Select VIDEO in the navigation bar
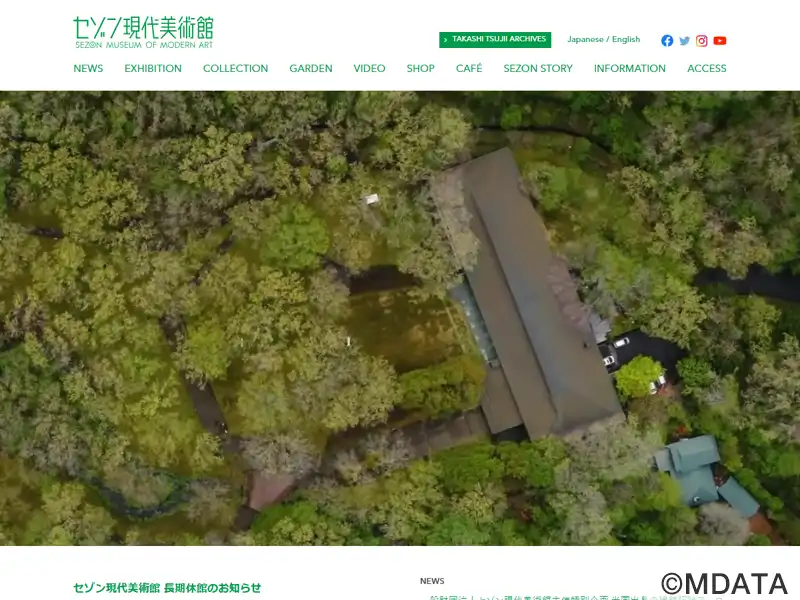Image resolution: width=800 pixels, height=600 pixels. coord(369,68)
